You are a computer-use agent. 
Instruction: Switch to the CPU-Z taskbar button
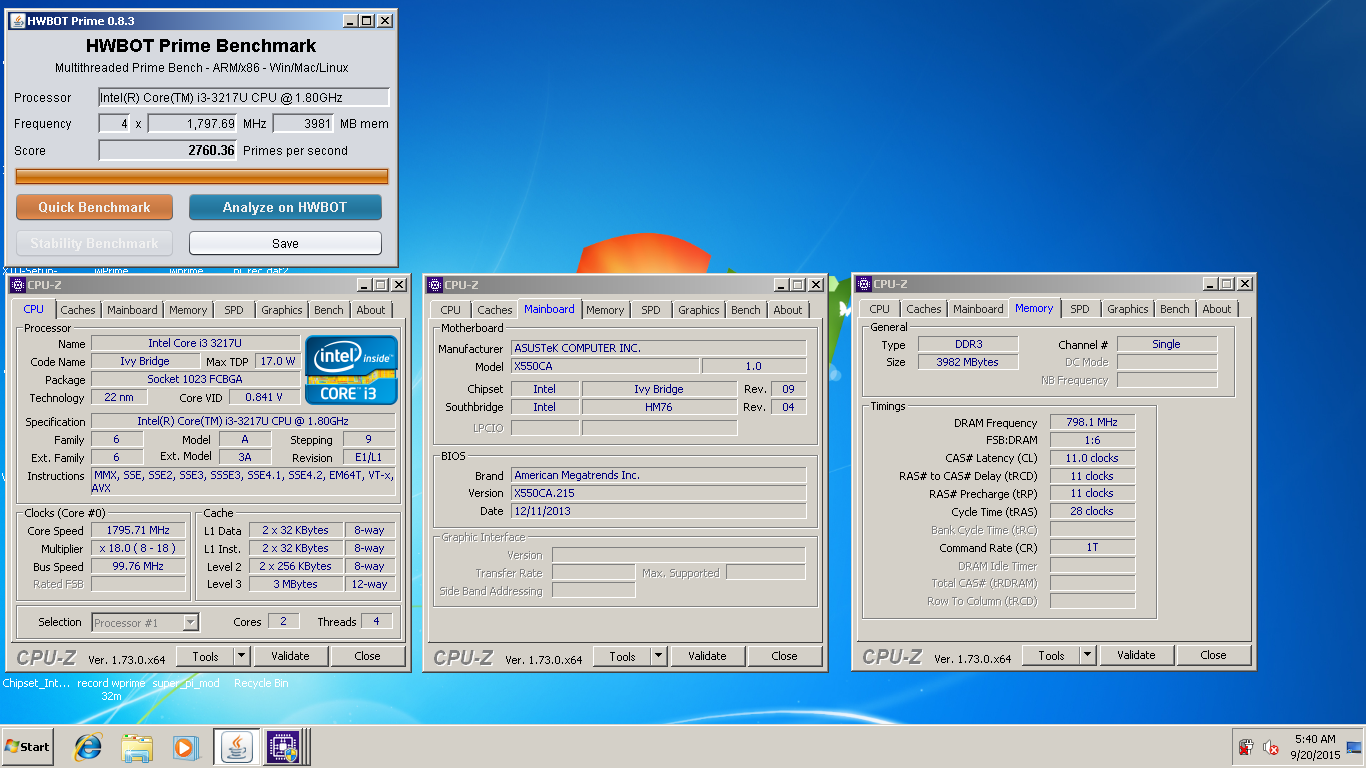[284, 747]
